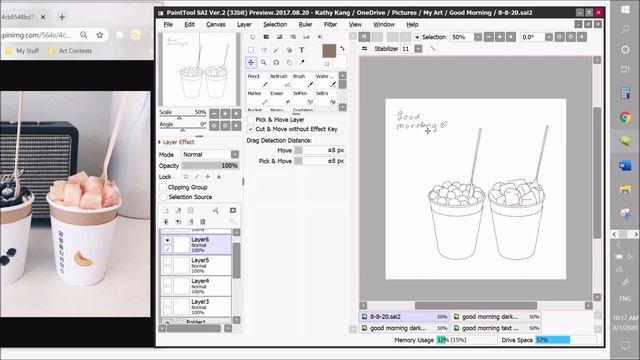
Task: Click the Undo button above the canvas
Action: pos(364,37)
